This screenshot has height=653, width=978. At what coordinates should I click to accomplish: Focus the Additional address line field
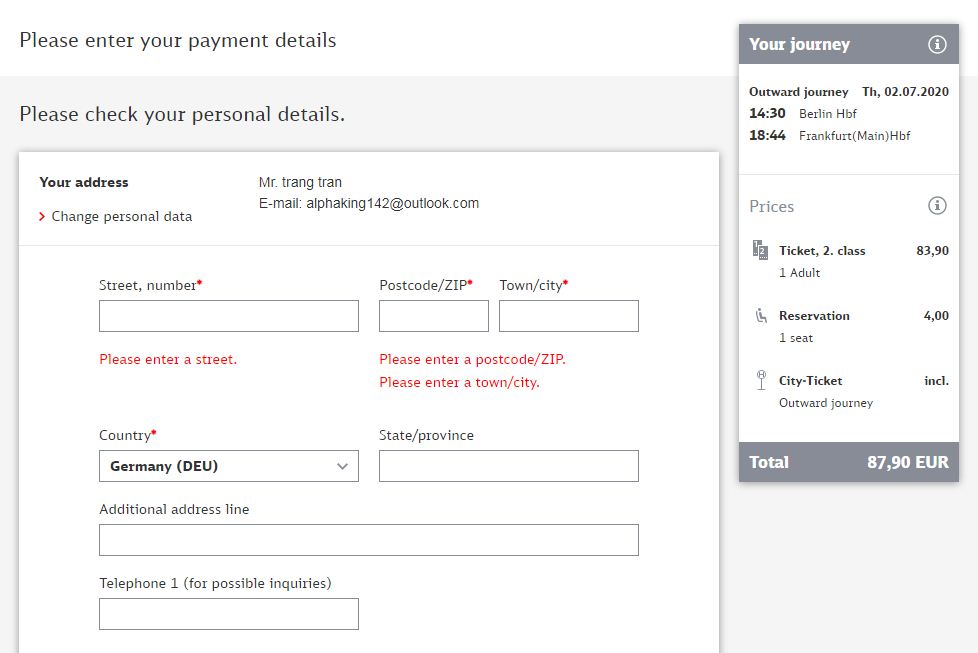tap(369, 540)
